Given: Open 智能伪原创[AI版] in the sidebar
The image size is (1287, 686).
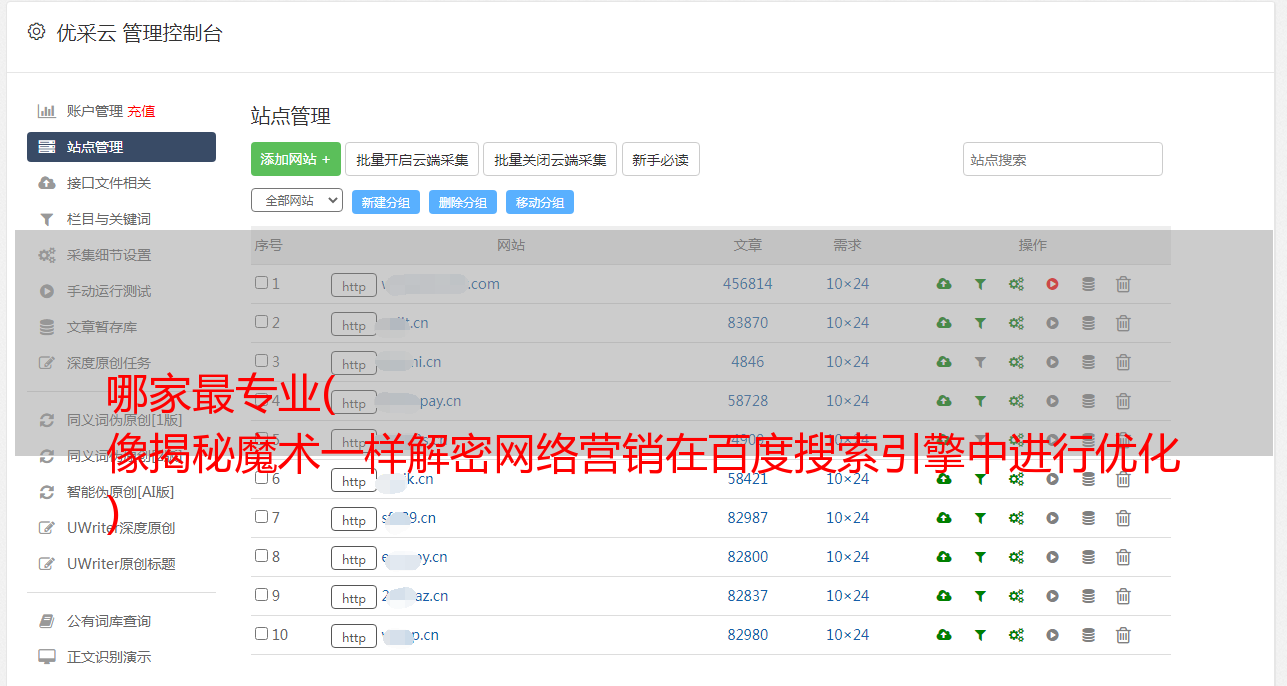Looking at the screenshot, I should [121, 492].
